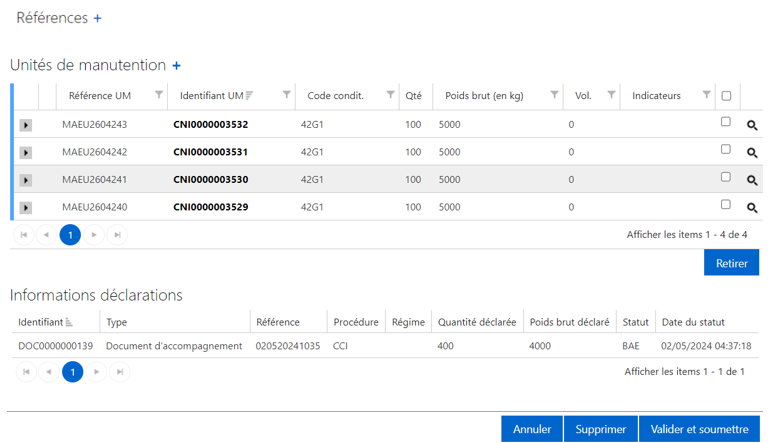Click Poids brut déclaré header
The width and height of the screenshot is (768, 443).
pos(570,322)
